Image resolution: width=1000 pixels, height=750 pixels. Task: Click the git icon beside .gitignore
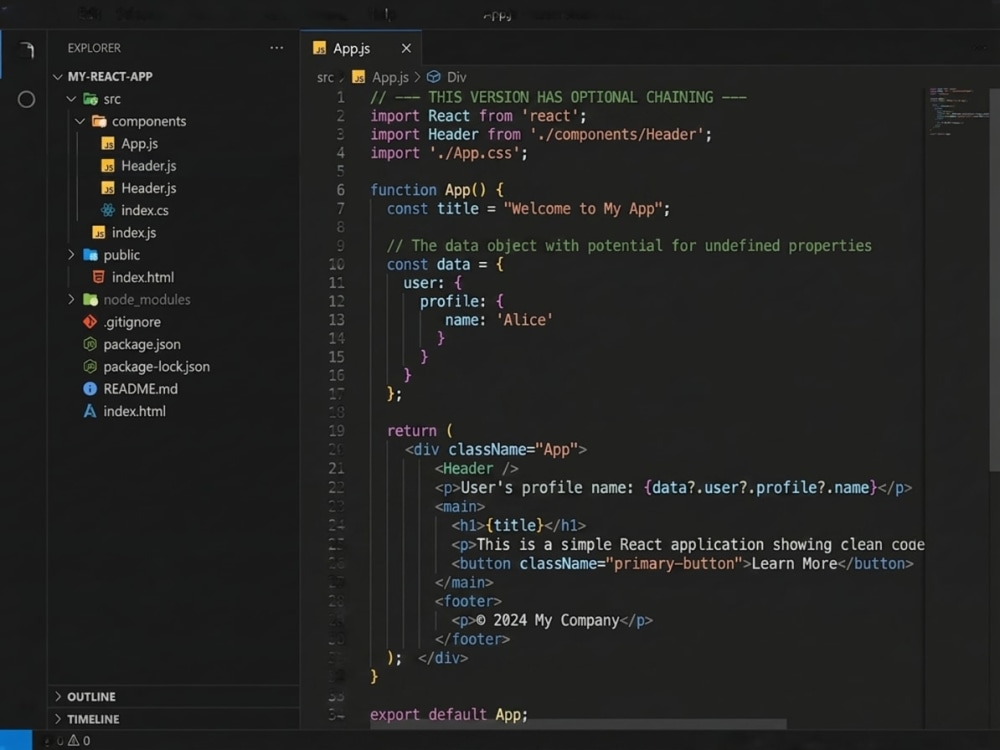(90, 321)
